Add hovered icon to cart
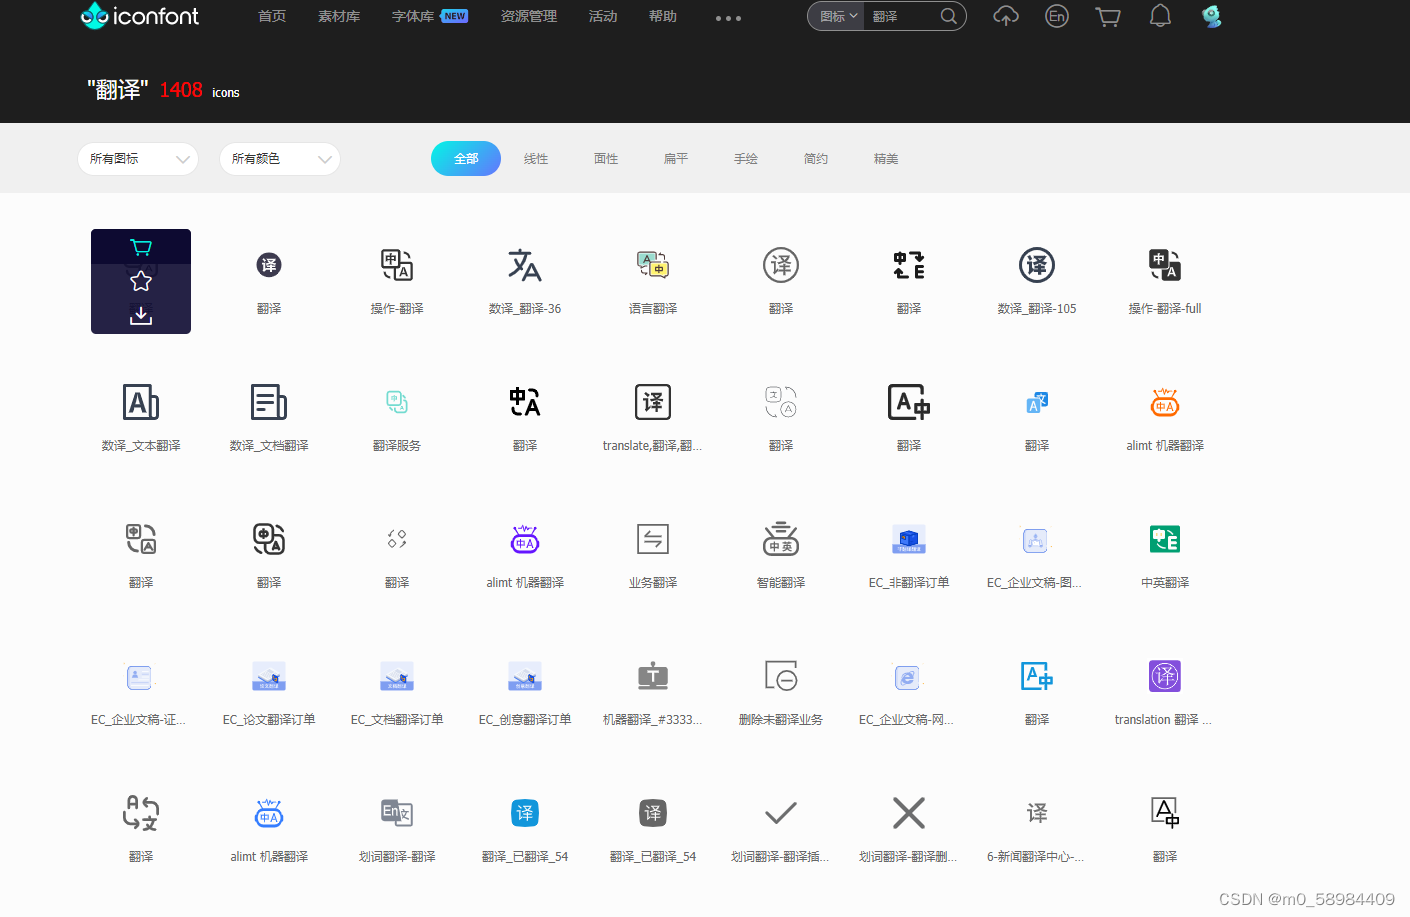 point(141,247)
